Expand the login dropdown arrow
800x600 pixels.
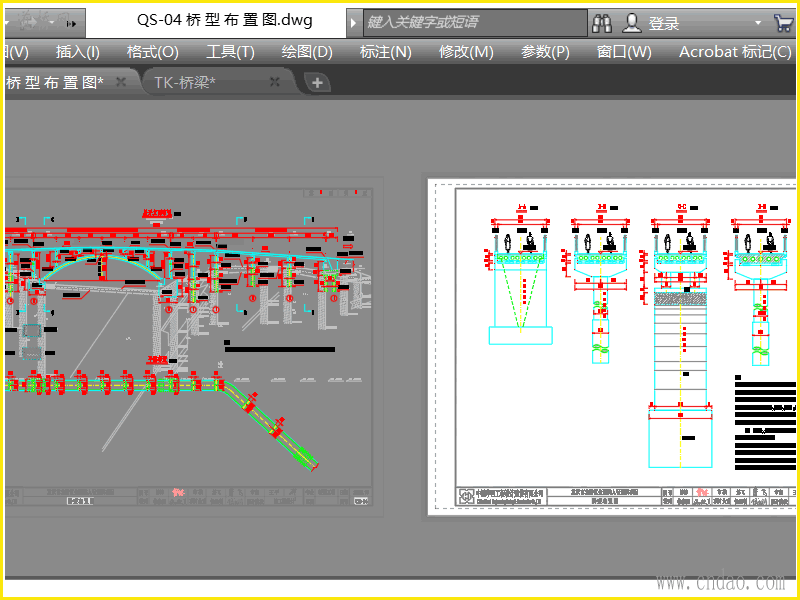pos(758,23)
